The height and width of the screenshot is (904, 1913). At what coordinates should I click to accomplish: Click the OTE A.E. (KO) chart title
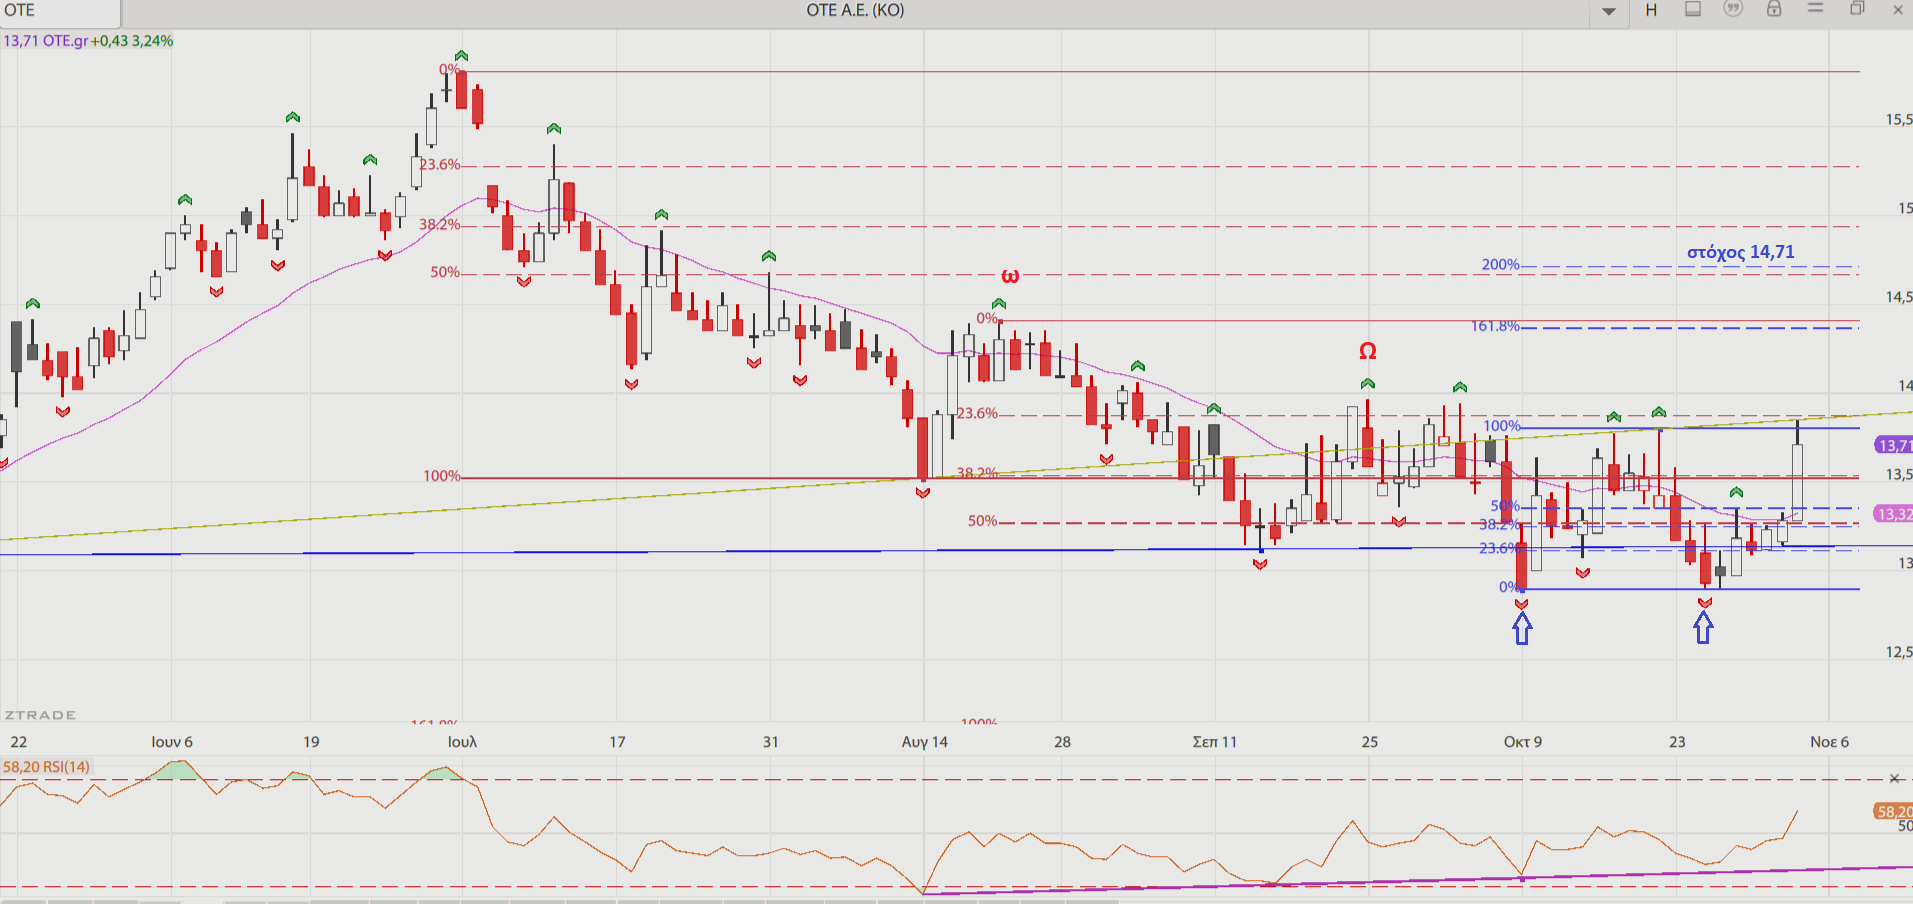(x=855, y=11)
